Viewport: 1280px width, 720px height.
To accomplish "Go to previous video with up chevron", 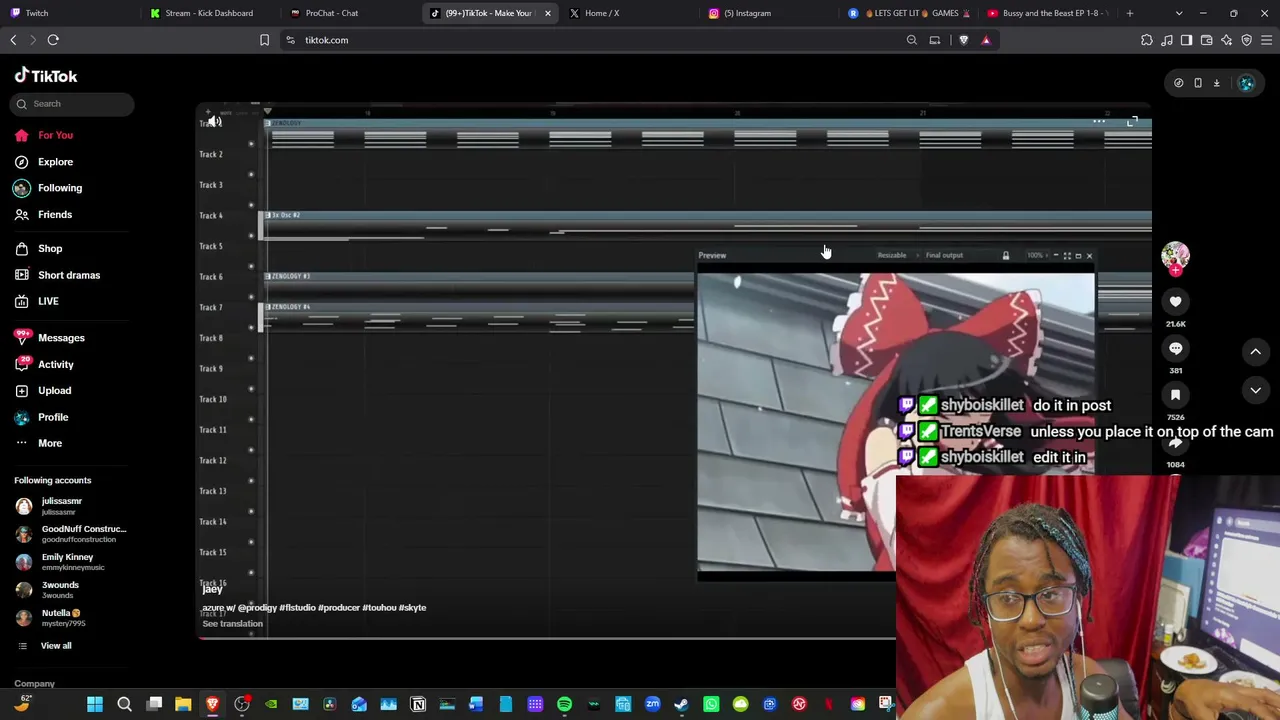I will point(1255,352).
